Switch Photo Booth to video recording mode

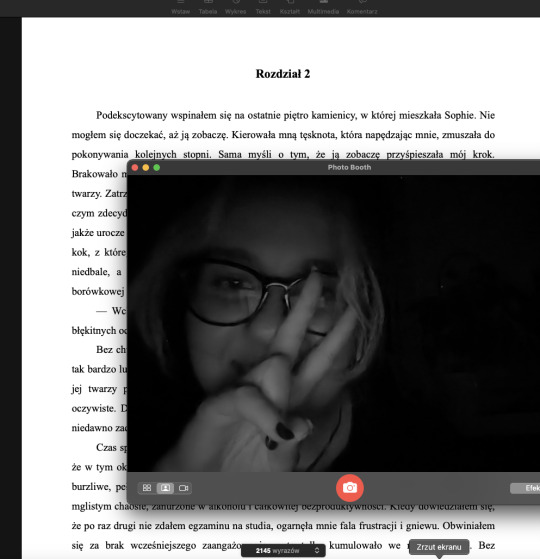(x=183, y=488)
